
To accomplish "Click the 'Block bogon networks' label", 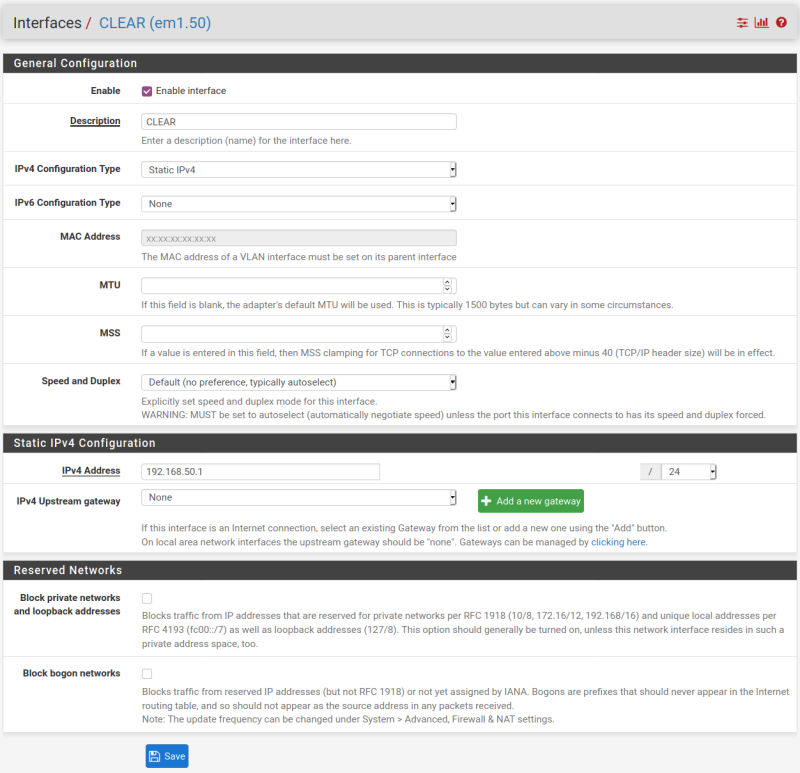I will click(71, 674).
